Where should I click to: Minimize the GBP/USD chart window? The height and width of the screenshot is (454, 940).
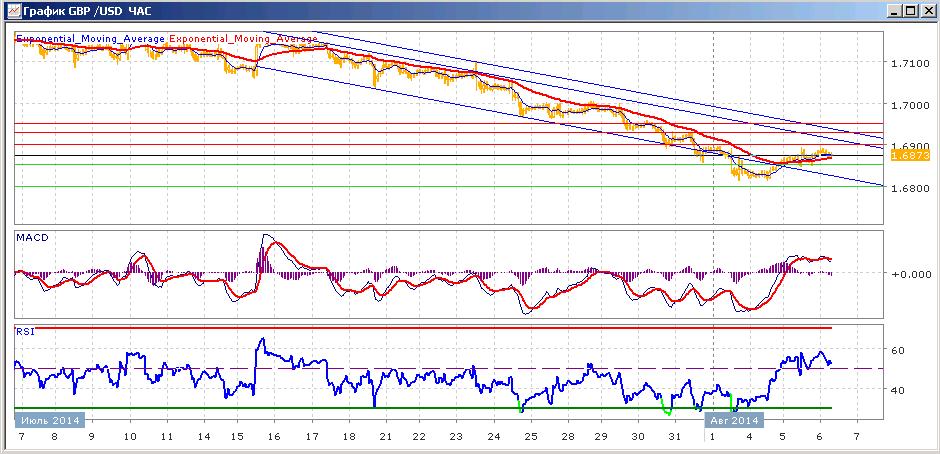click(896, 11)
